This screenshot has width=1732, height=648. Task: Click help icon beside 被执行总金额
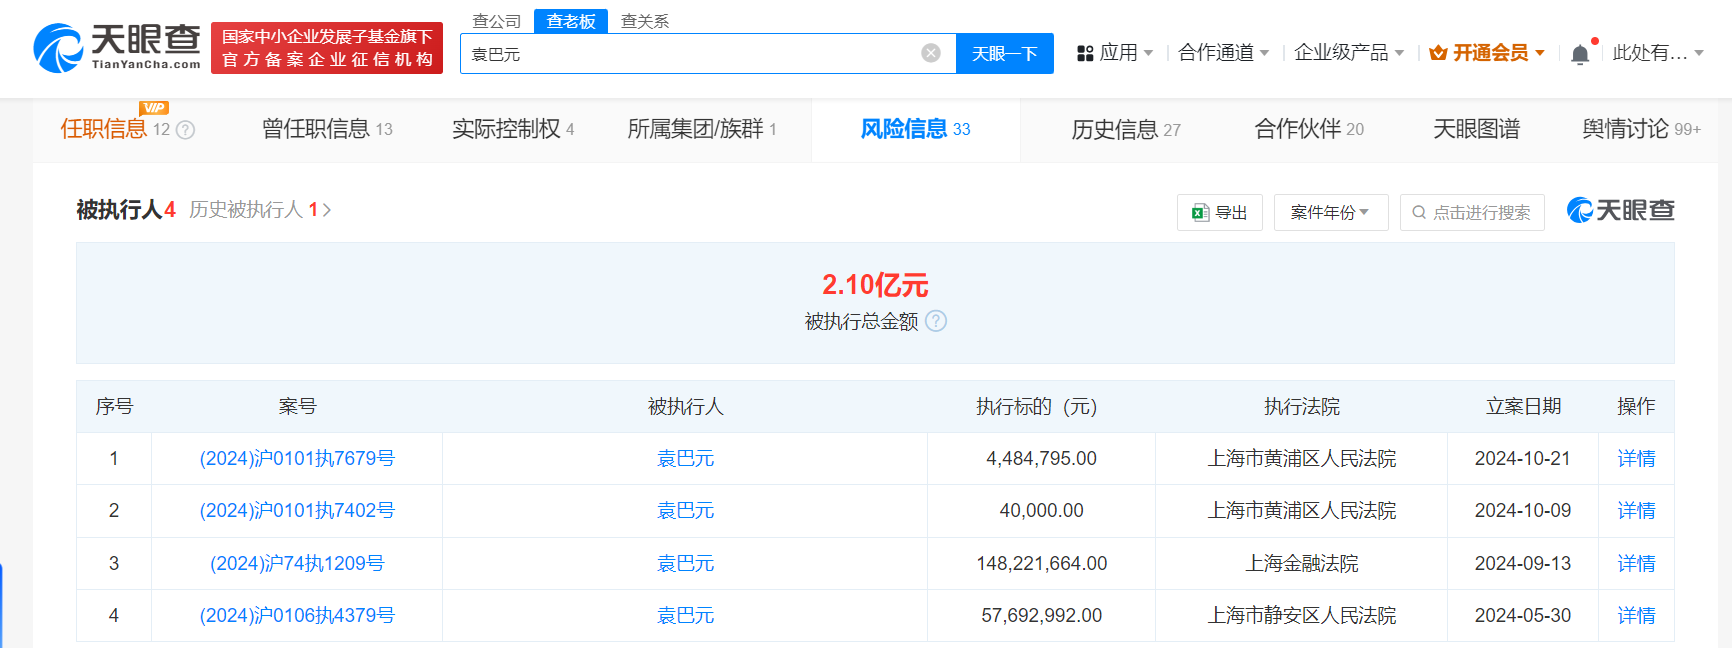[x=936, y=321]
